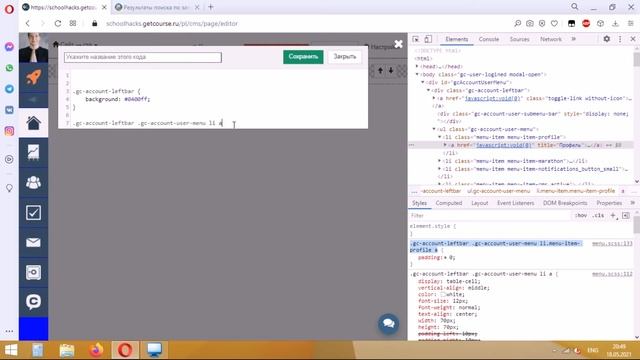640x360 pixels.
Task: Open a new browser tab
Action: point(211,7)
